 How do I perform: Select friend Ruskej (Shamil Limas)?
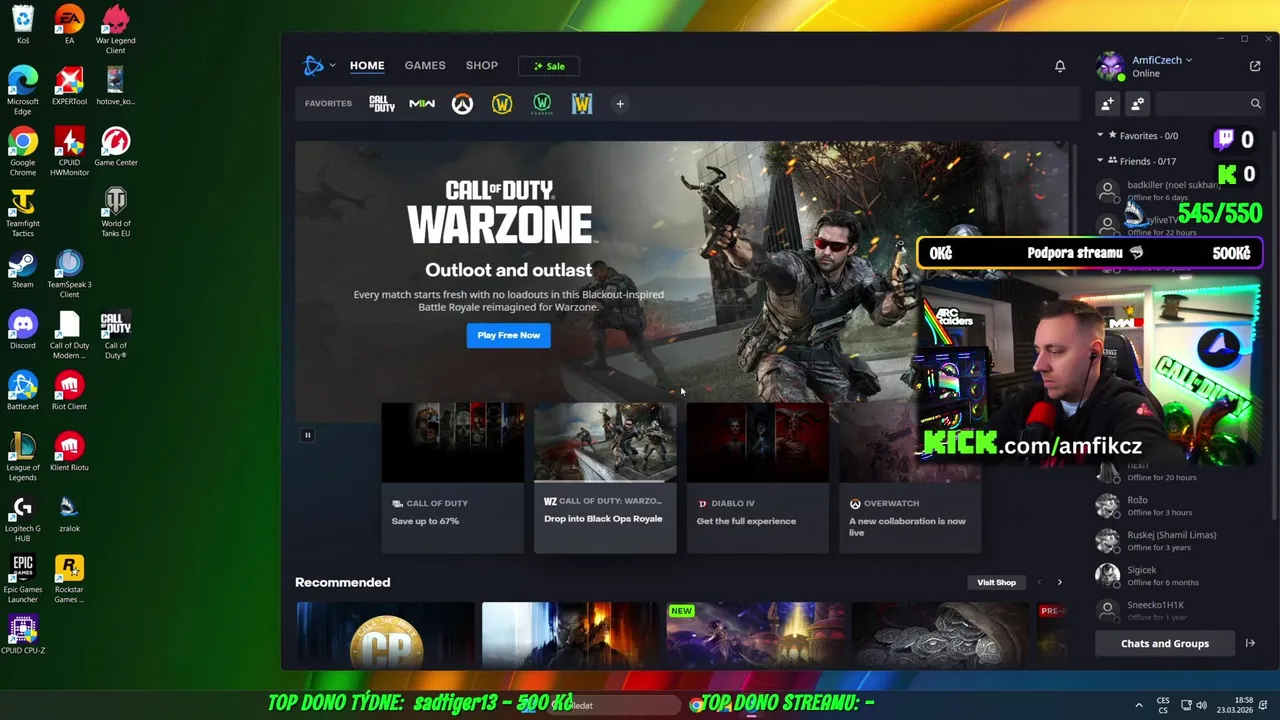click(x=1180, y=540)
